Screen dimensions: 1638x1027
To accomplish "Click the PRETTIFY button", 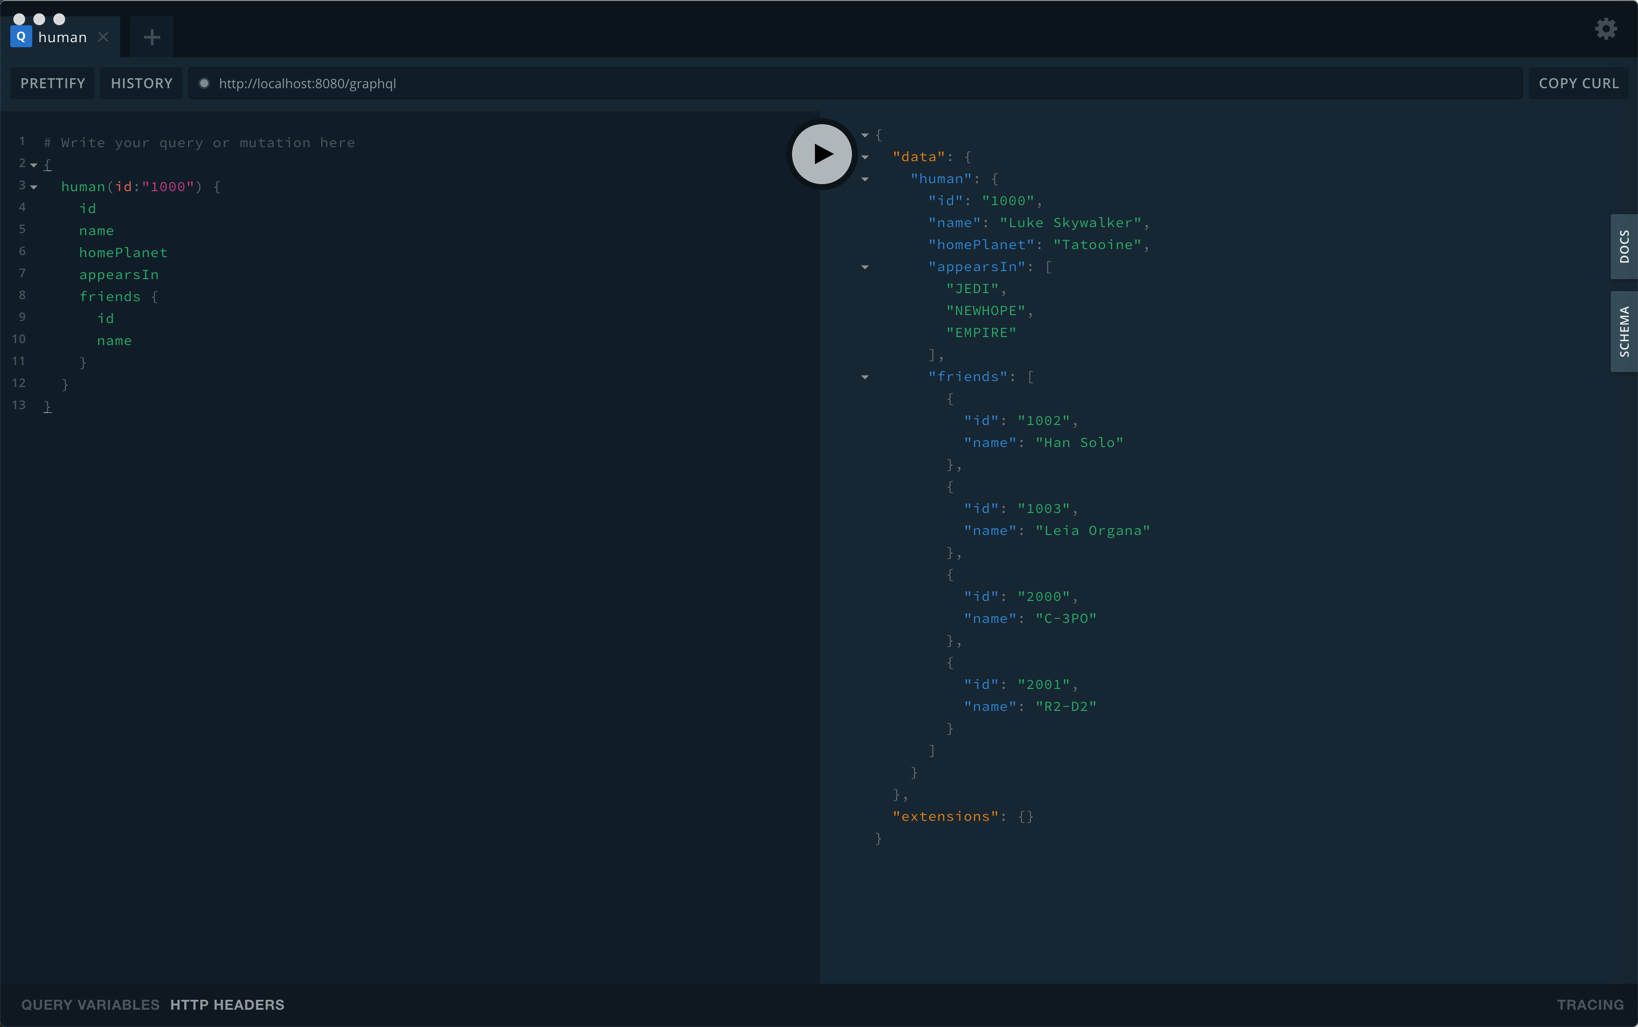I will (53, 83).
